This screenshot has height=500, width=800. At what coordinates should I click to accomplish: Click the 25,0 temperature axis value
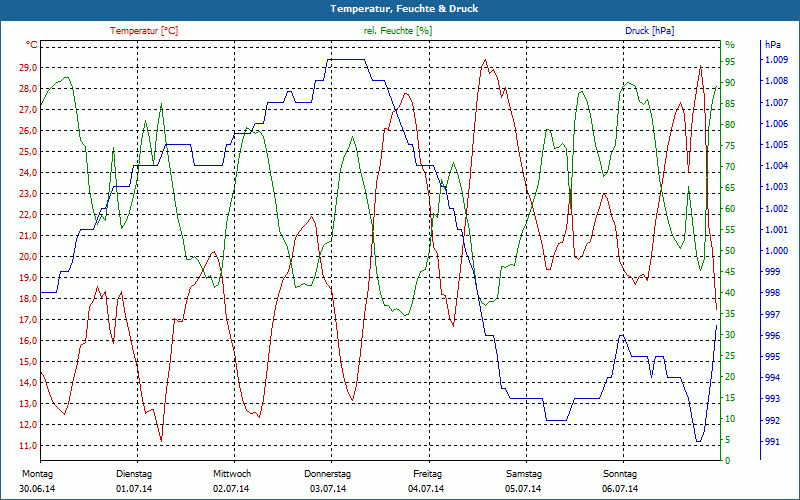click(x=28, y=152)
